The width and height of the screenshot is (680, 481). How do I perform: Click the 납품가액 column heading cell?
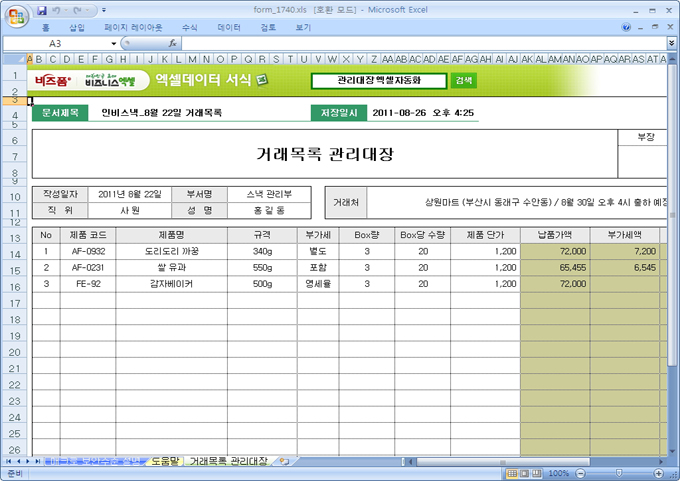coord(555,235)
